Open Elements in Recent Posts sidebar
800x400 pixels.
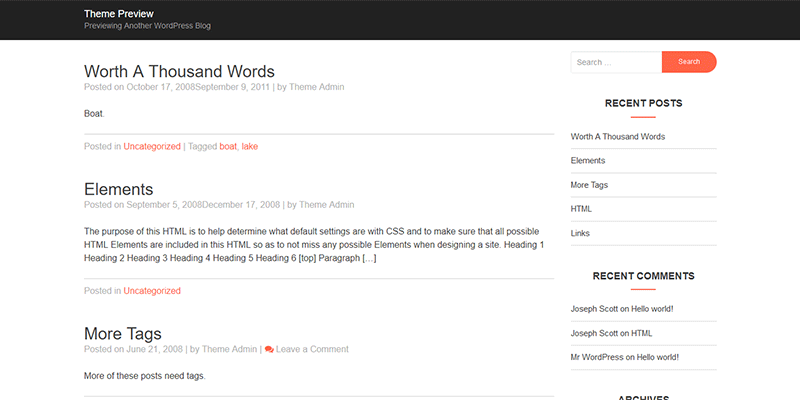point(588,160)
